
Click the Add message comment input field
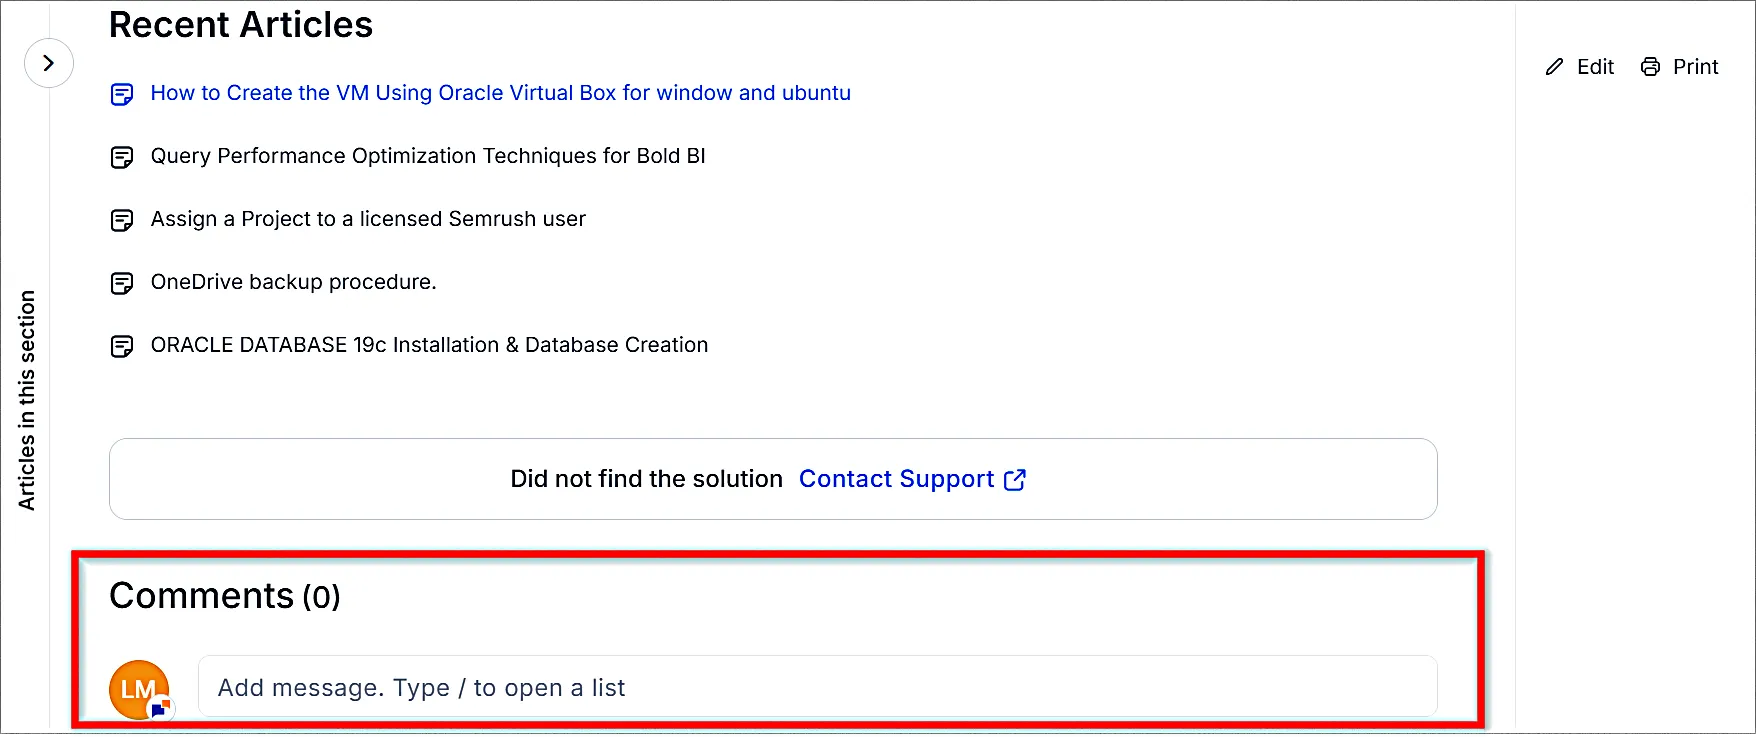817,687
